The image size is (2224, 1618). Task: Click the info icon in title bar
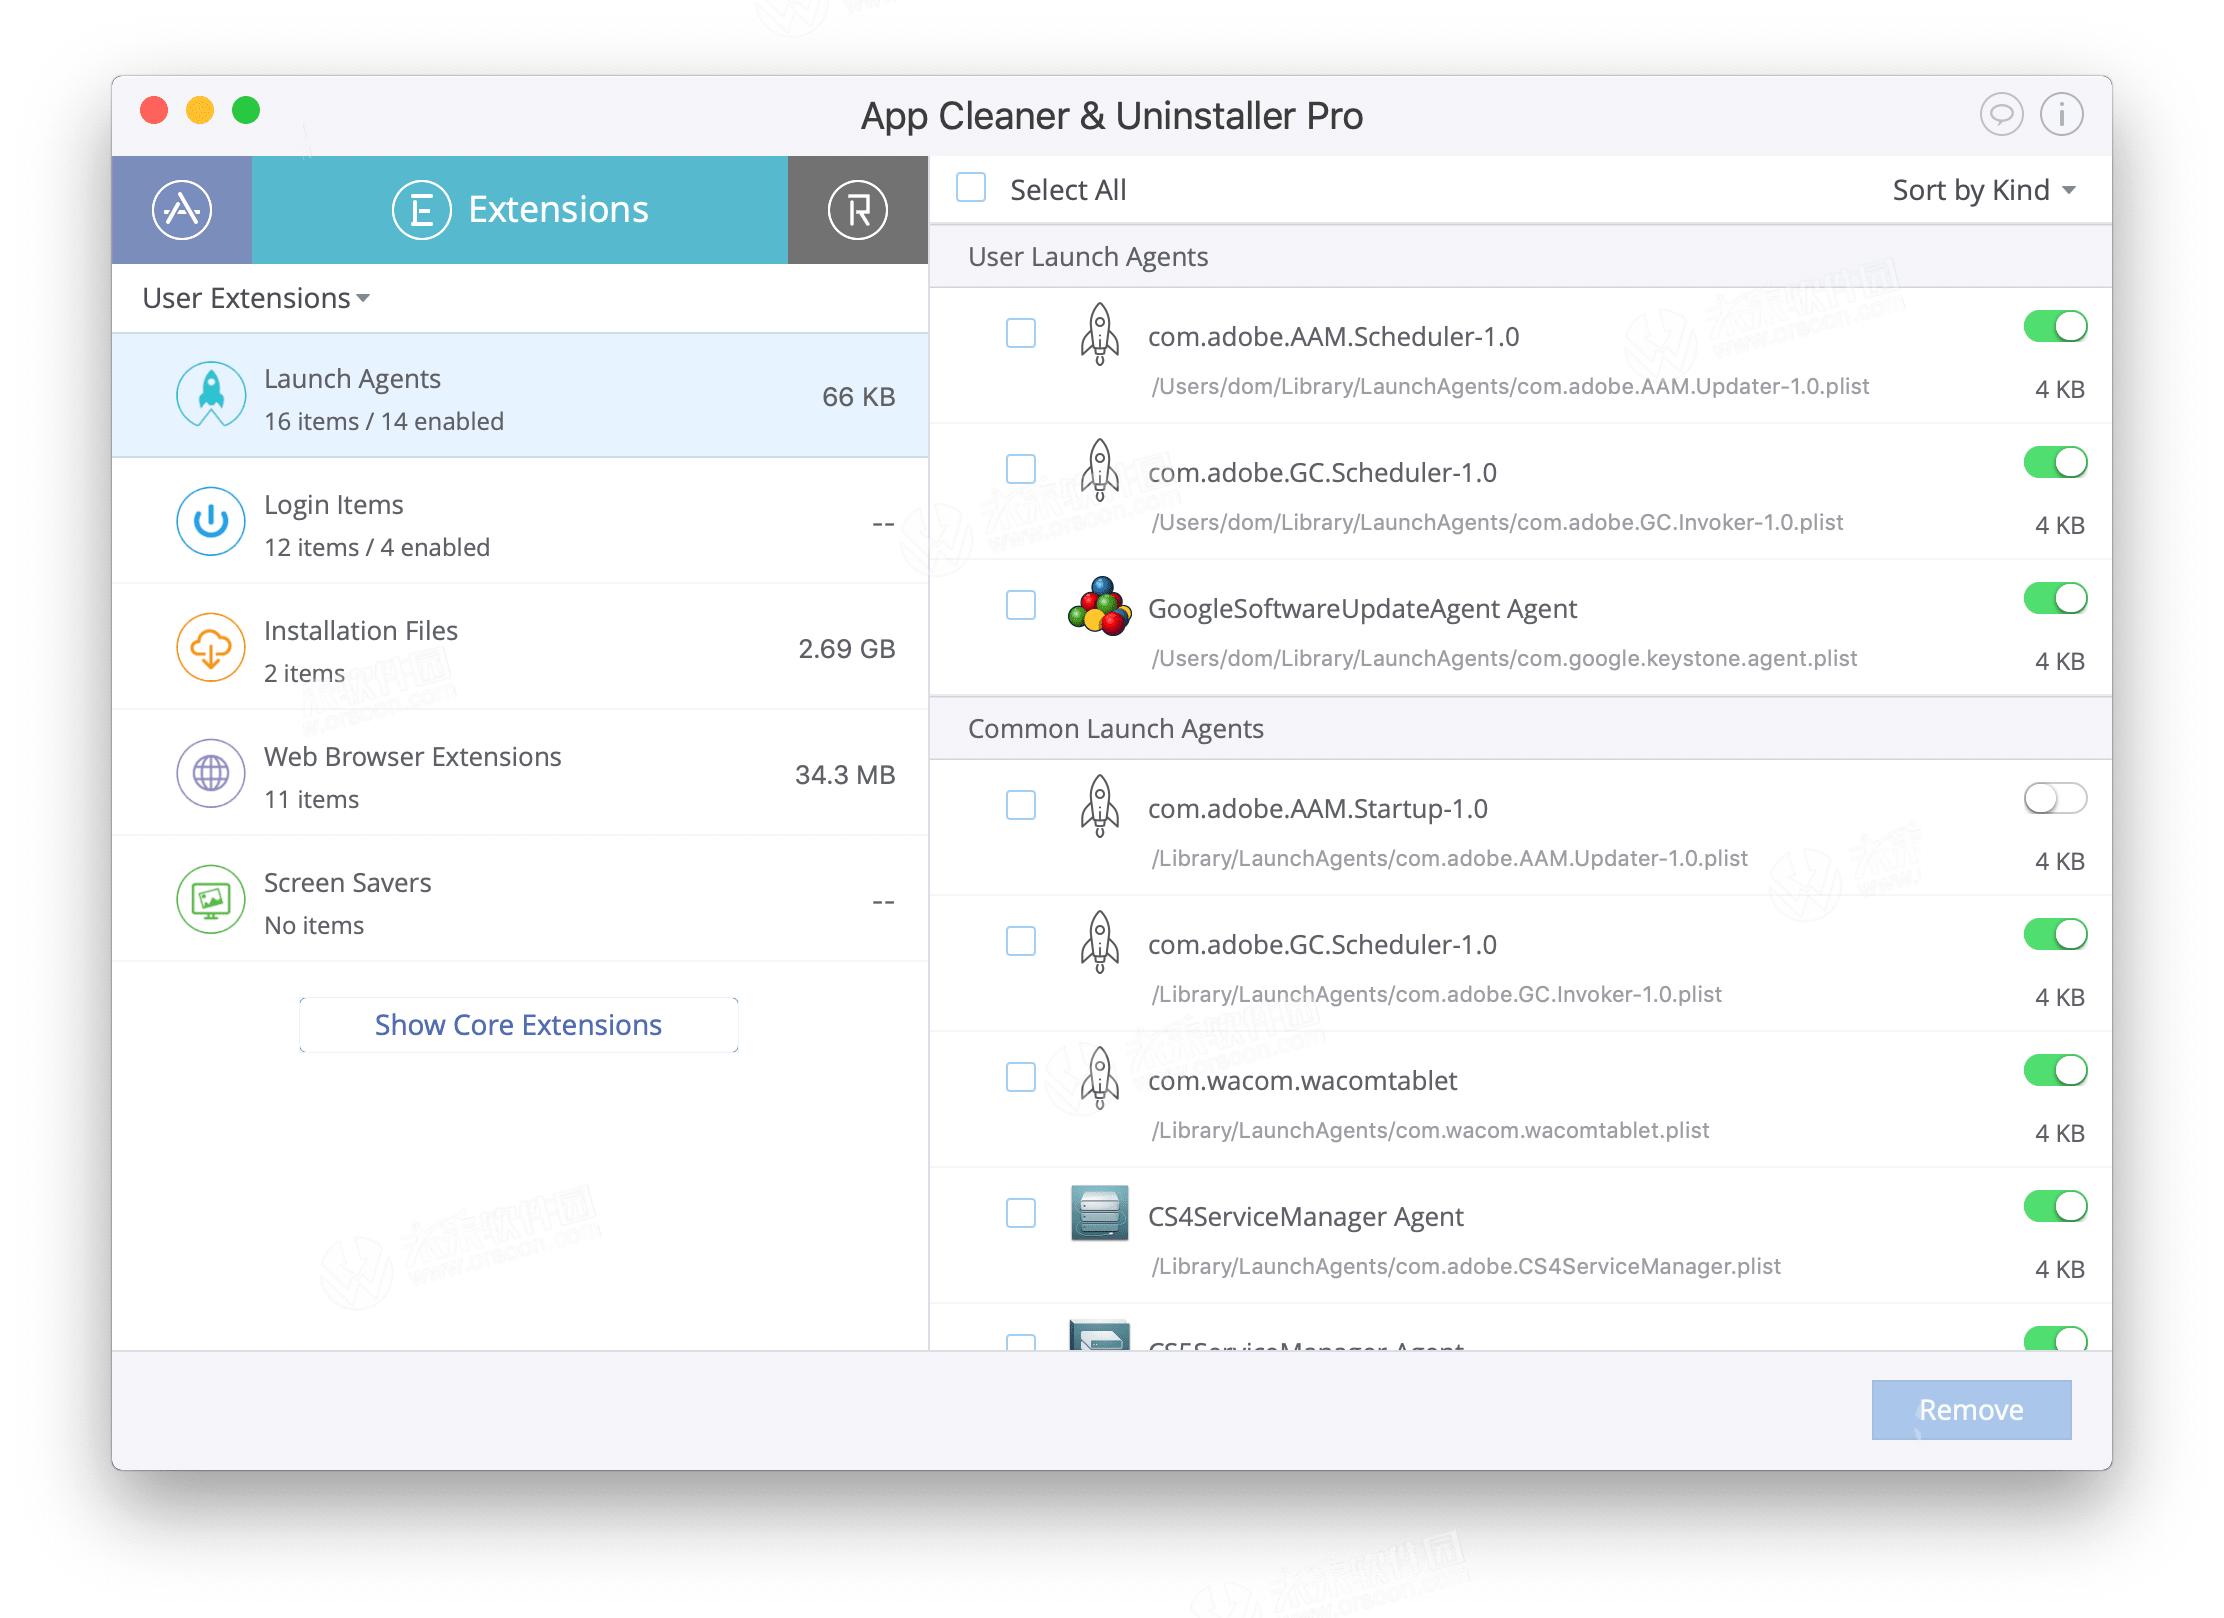point(2061,114)
